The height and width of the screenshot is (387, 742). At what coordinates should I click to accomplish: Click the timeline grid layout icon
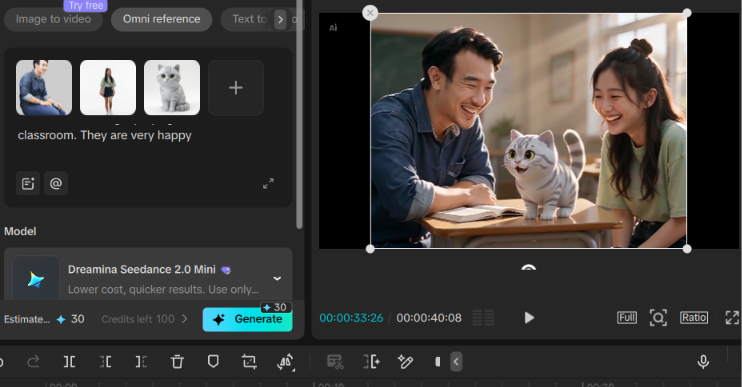point(484,318)
